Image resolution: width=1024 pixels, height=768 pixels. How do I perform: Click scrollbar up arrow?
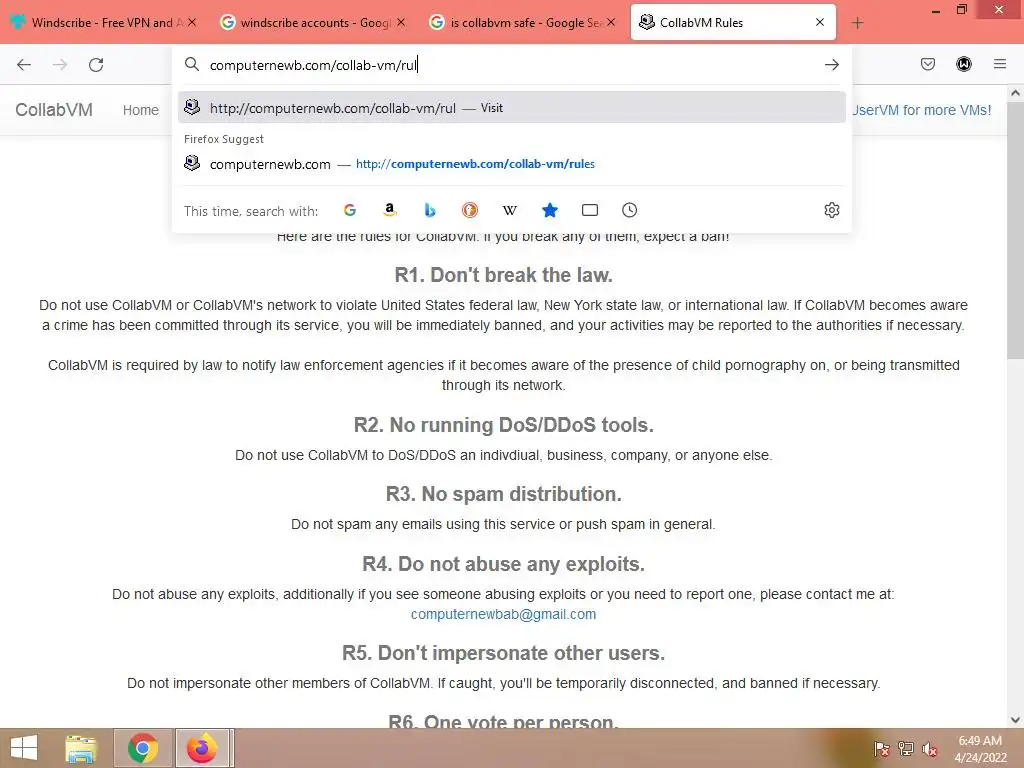(1015, 93)
